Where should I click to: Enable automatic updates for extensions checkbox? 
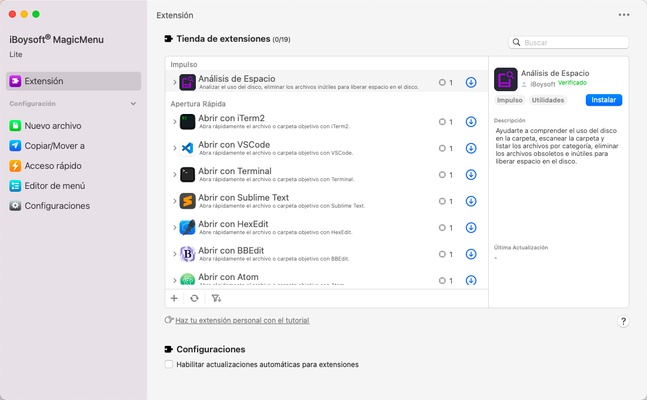click(x=169, y=365)
